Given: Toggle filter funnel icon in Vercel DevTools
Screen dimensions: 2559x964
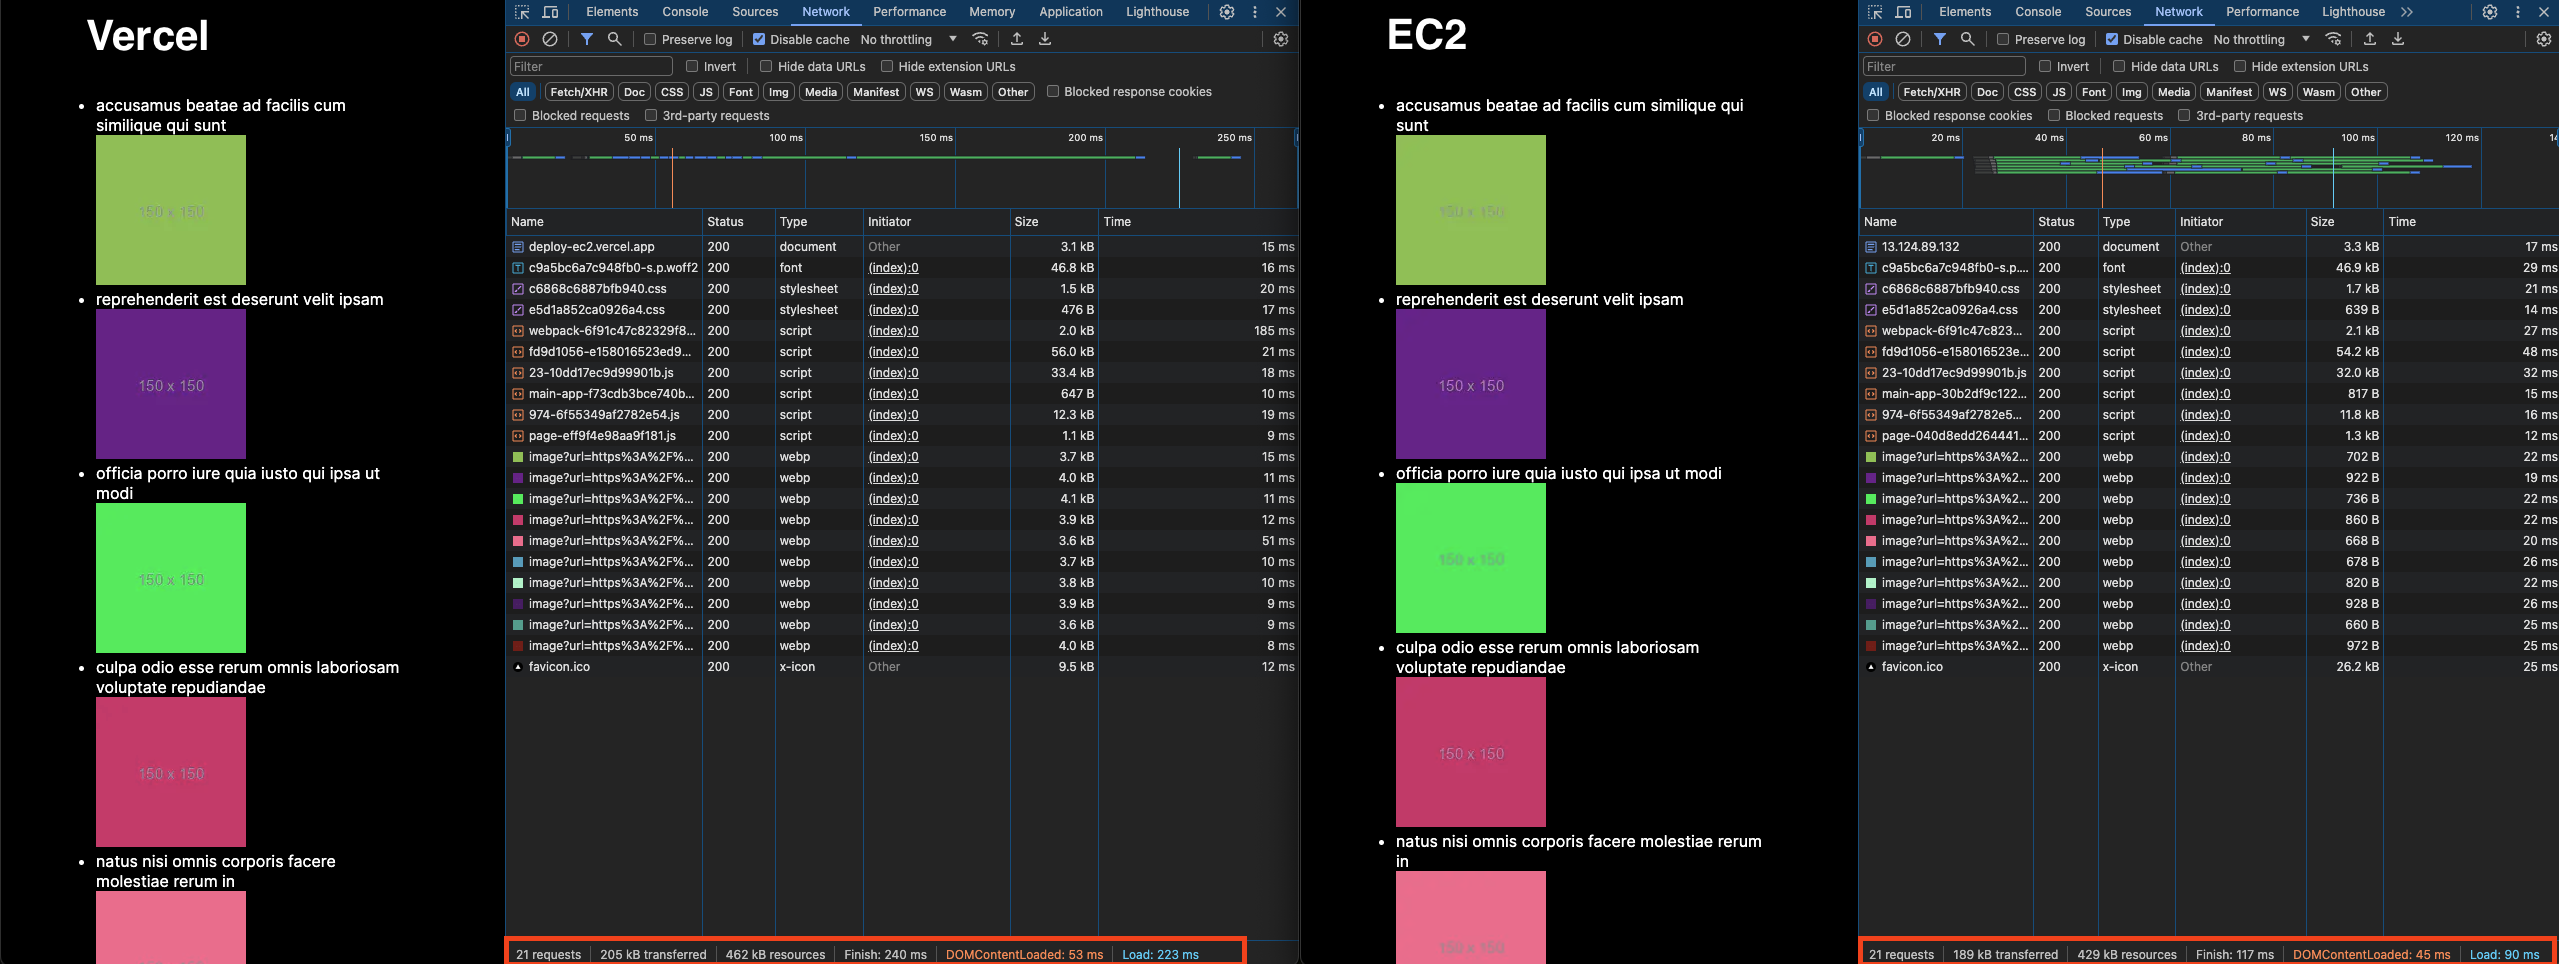Looking at the screenshot, I should click(x=587, y=39).
